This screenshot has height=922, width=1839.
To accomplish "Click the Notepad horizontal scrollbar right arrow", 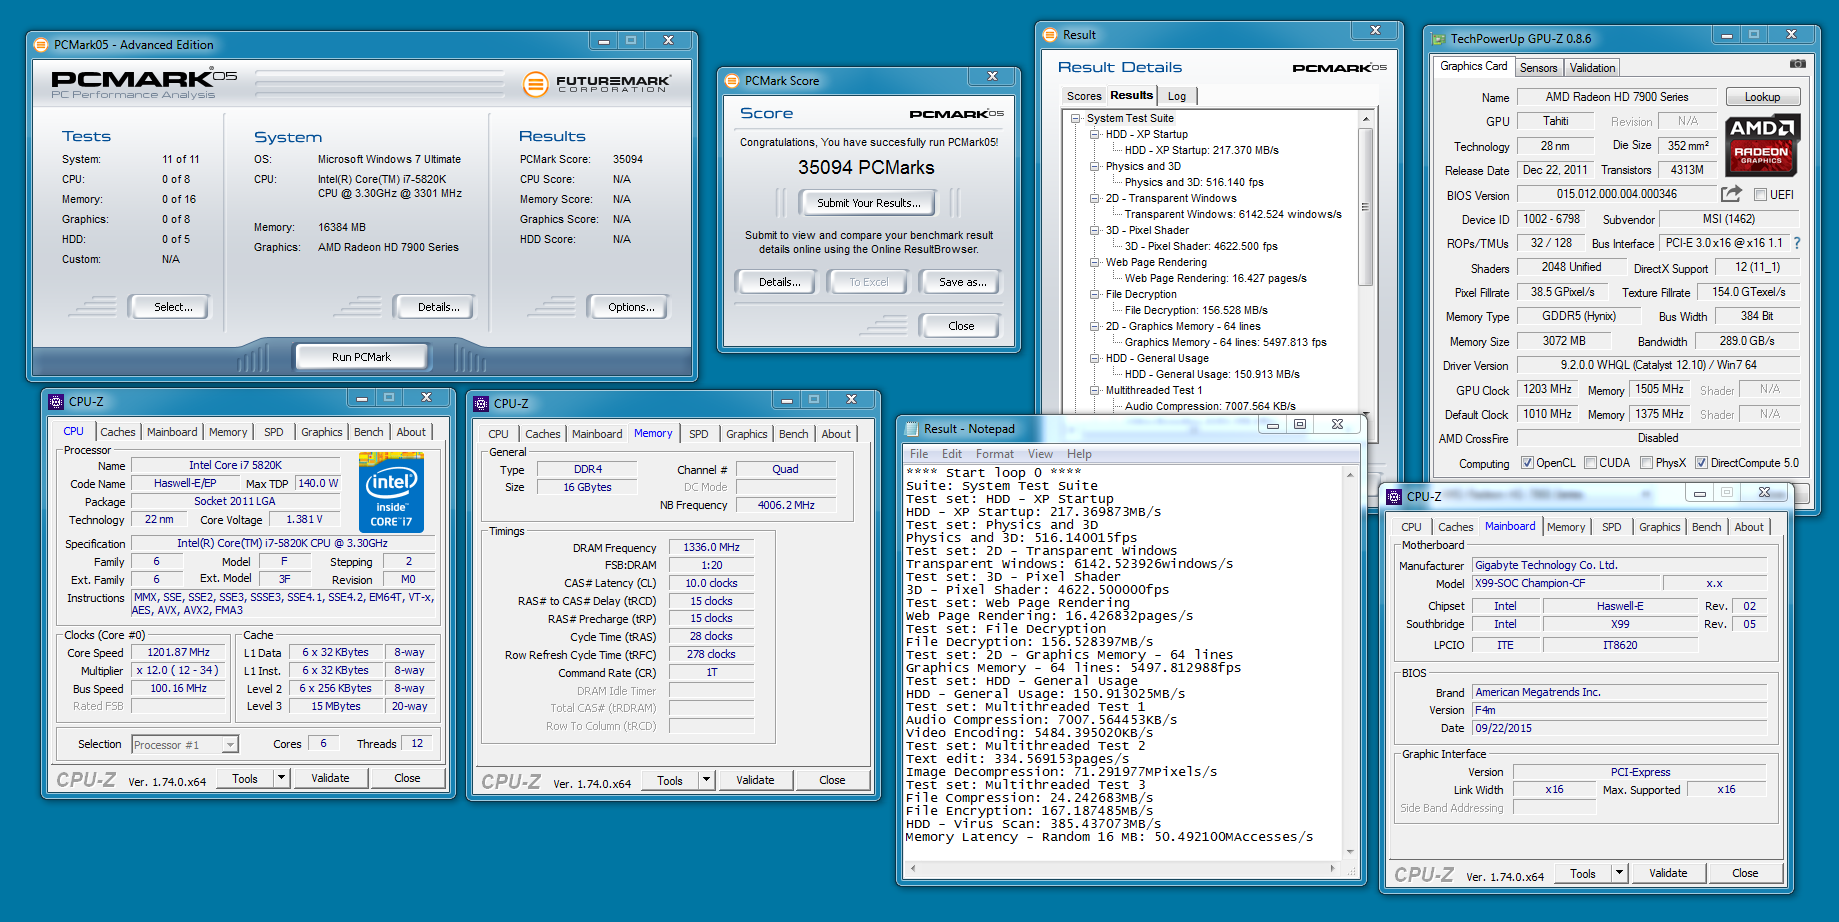I will (1333, 869).
